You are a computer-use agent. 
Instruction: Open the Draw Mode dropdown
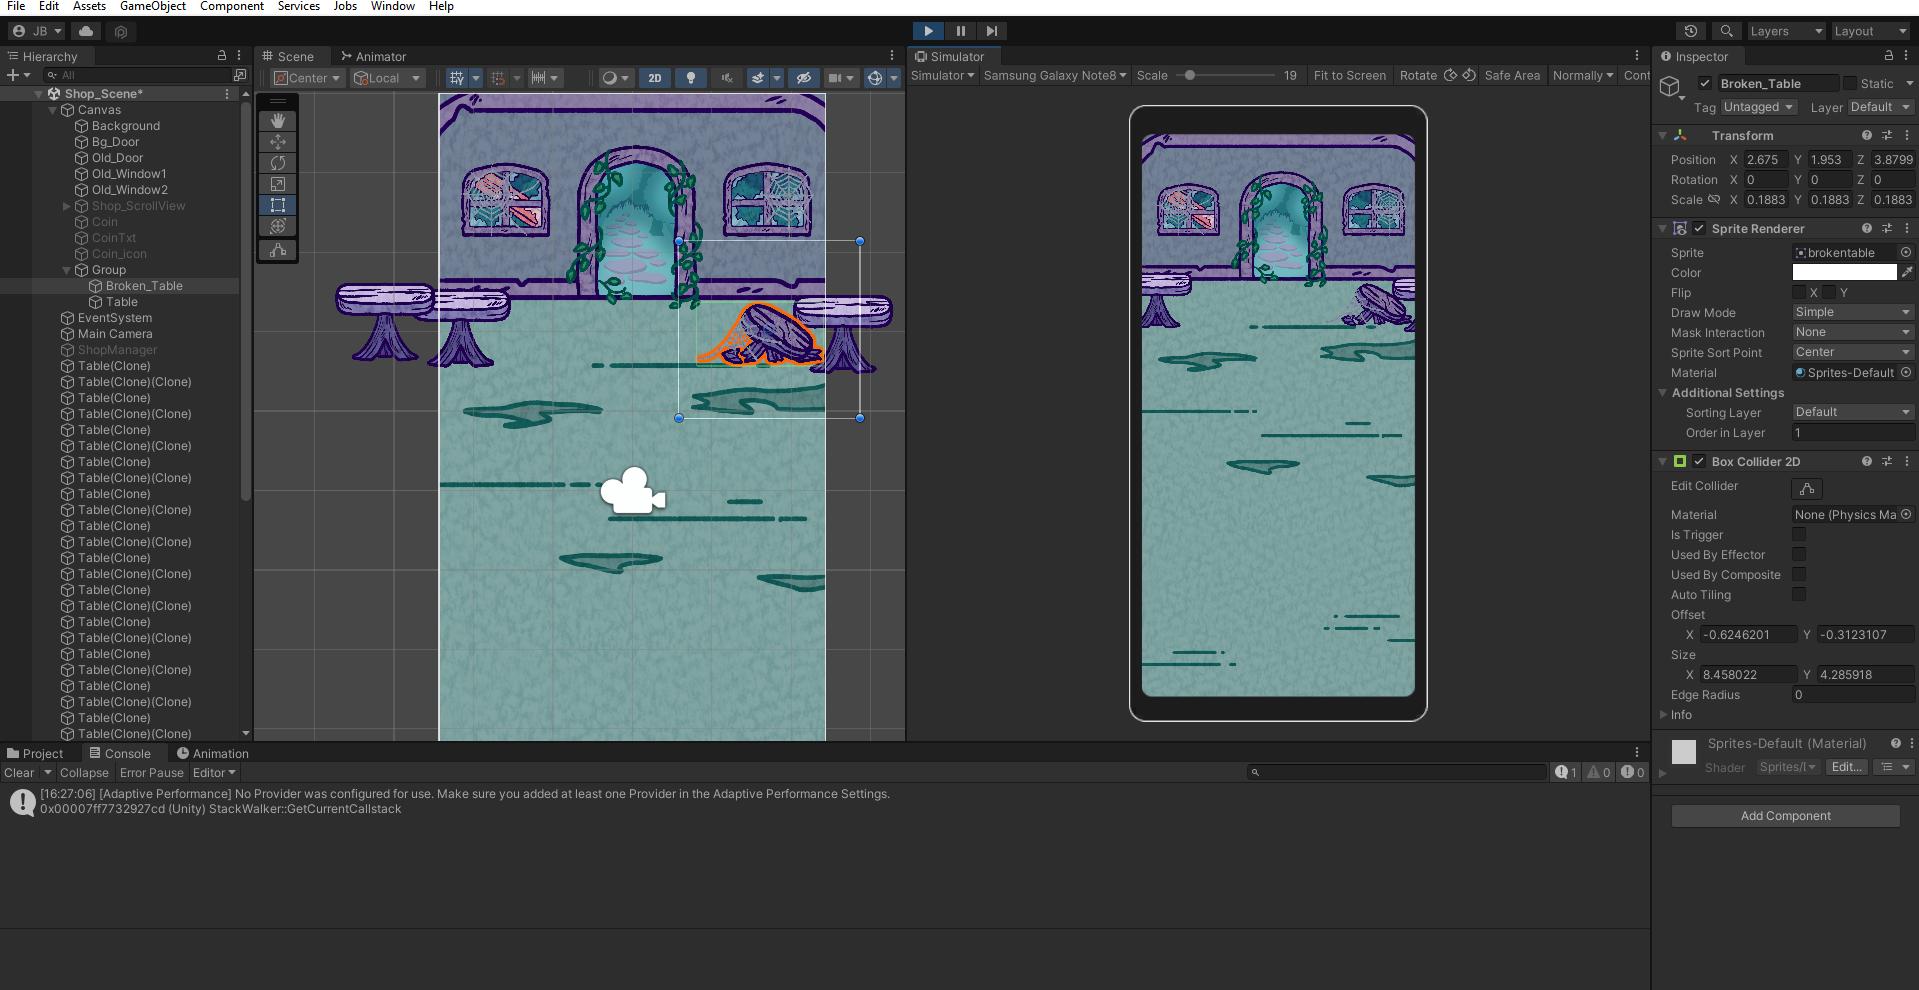[x=1853, y=312]
